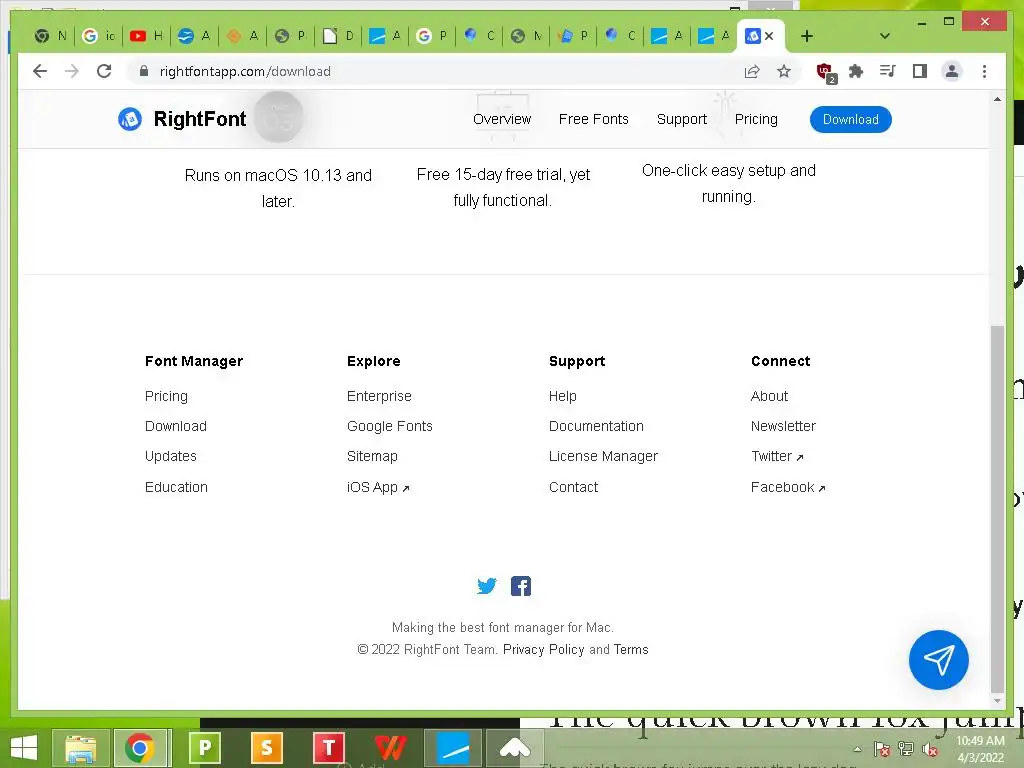Screen dimensions: 1024x768
Task: Click the Chrome icon in the taskbar
Action: click(x=140, y=748)
